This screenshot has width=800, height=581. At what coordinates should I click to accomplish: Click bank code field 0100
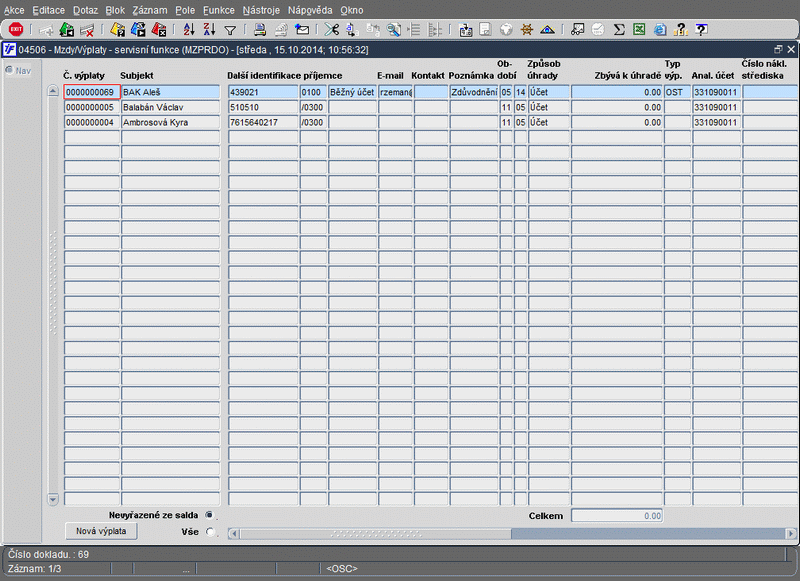point(313,92)
